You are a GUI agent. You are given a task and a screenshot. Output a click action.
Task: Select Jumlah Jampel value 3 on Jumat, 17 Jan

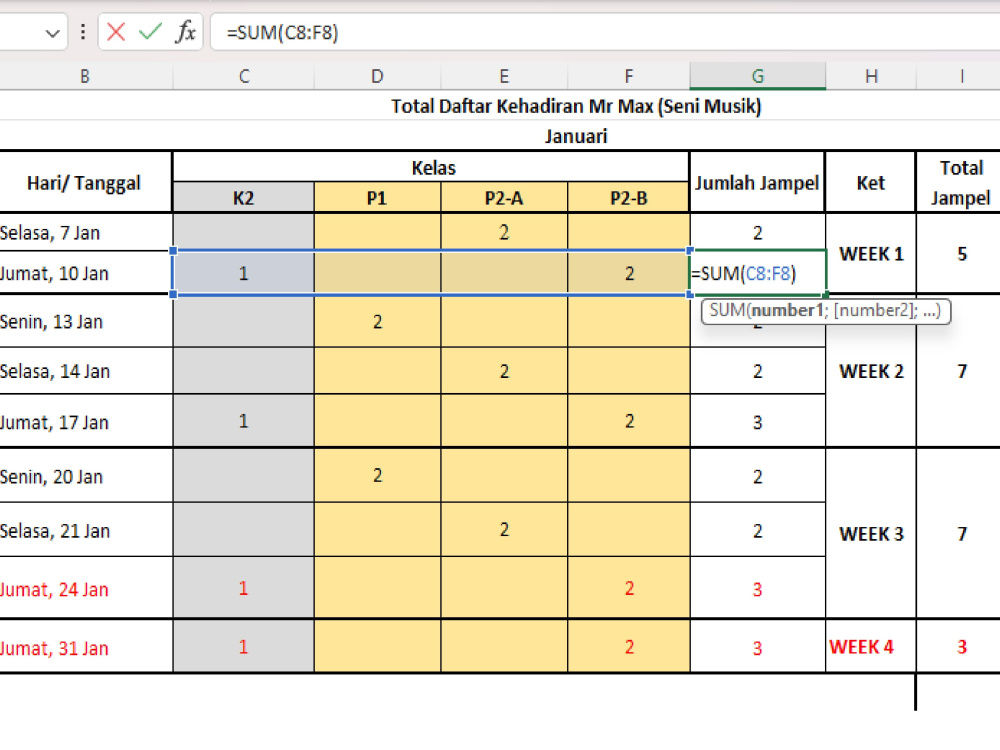(x=758, y=422)
